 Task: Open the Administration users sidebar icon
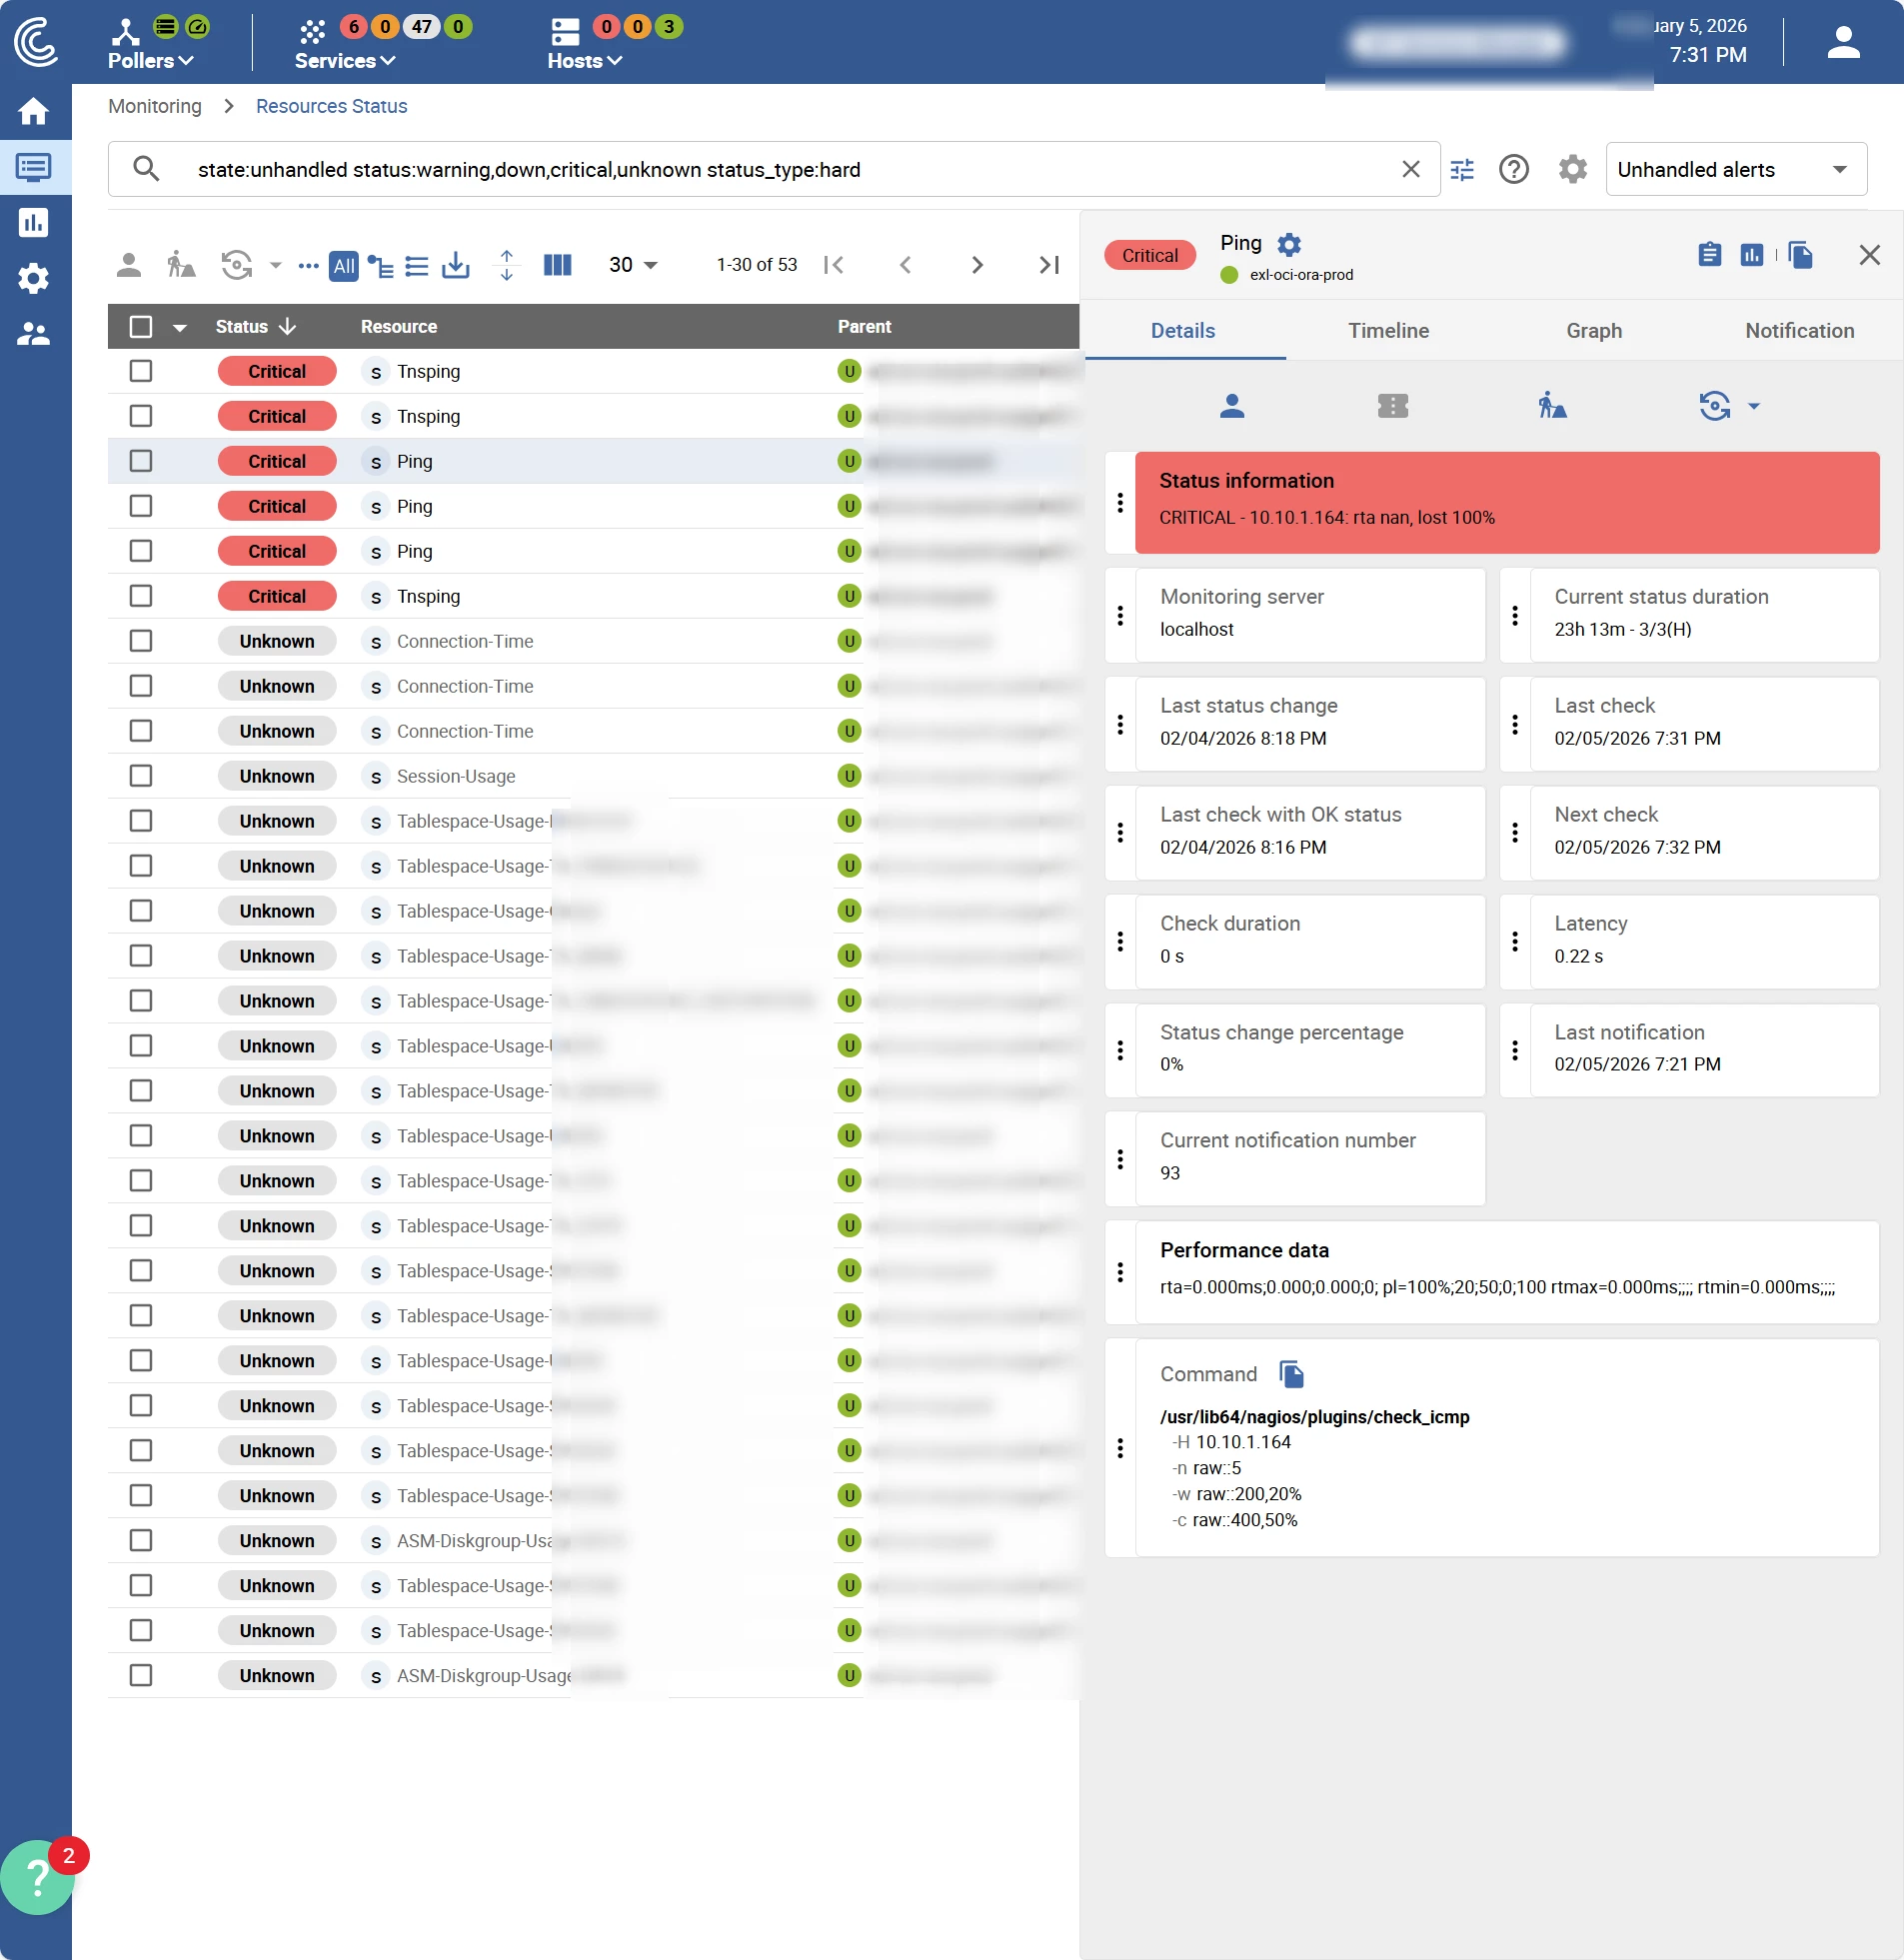click(x=34, y=333)
